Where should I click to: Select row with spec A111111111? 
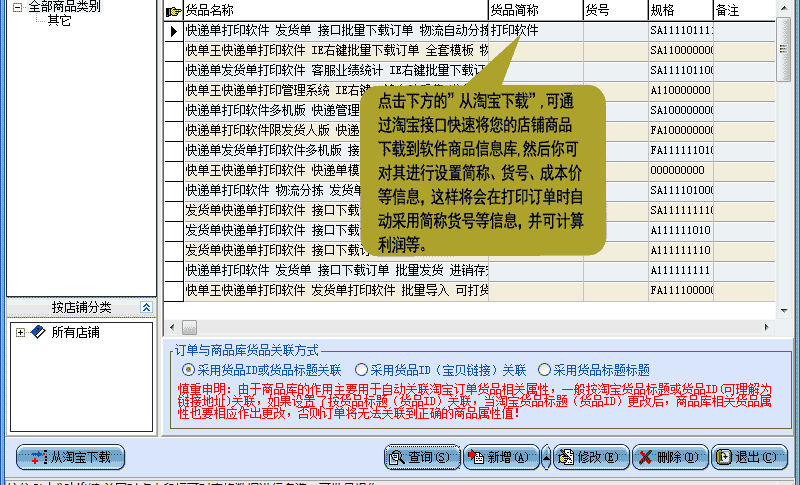[x=469, y=270]
